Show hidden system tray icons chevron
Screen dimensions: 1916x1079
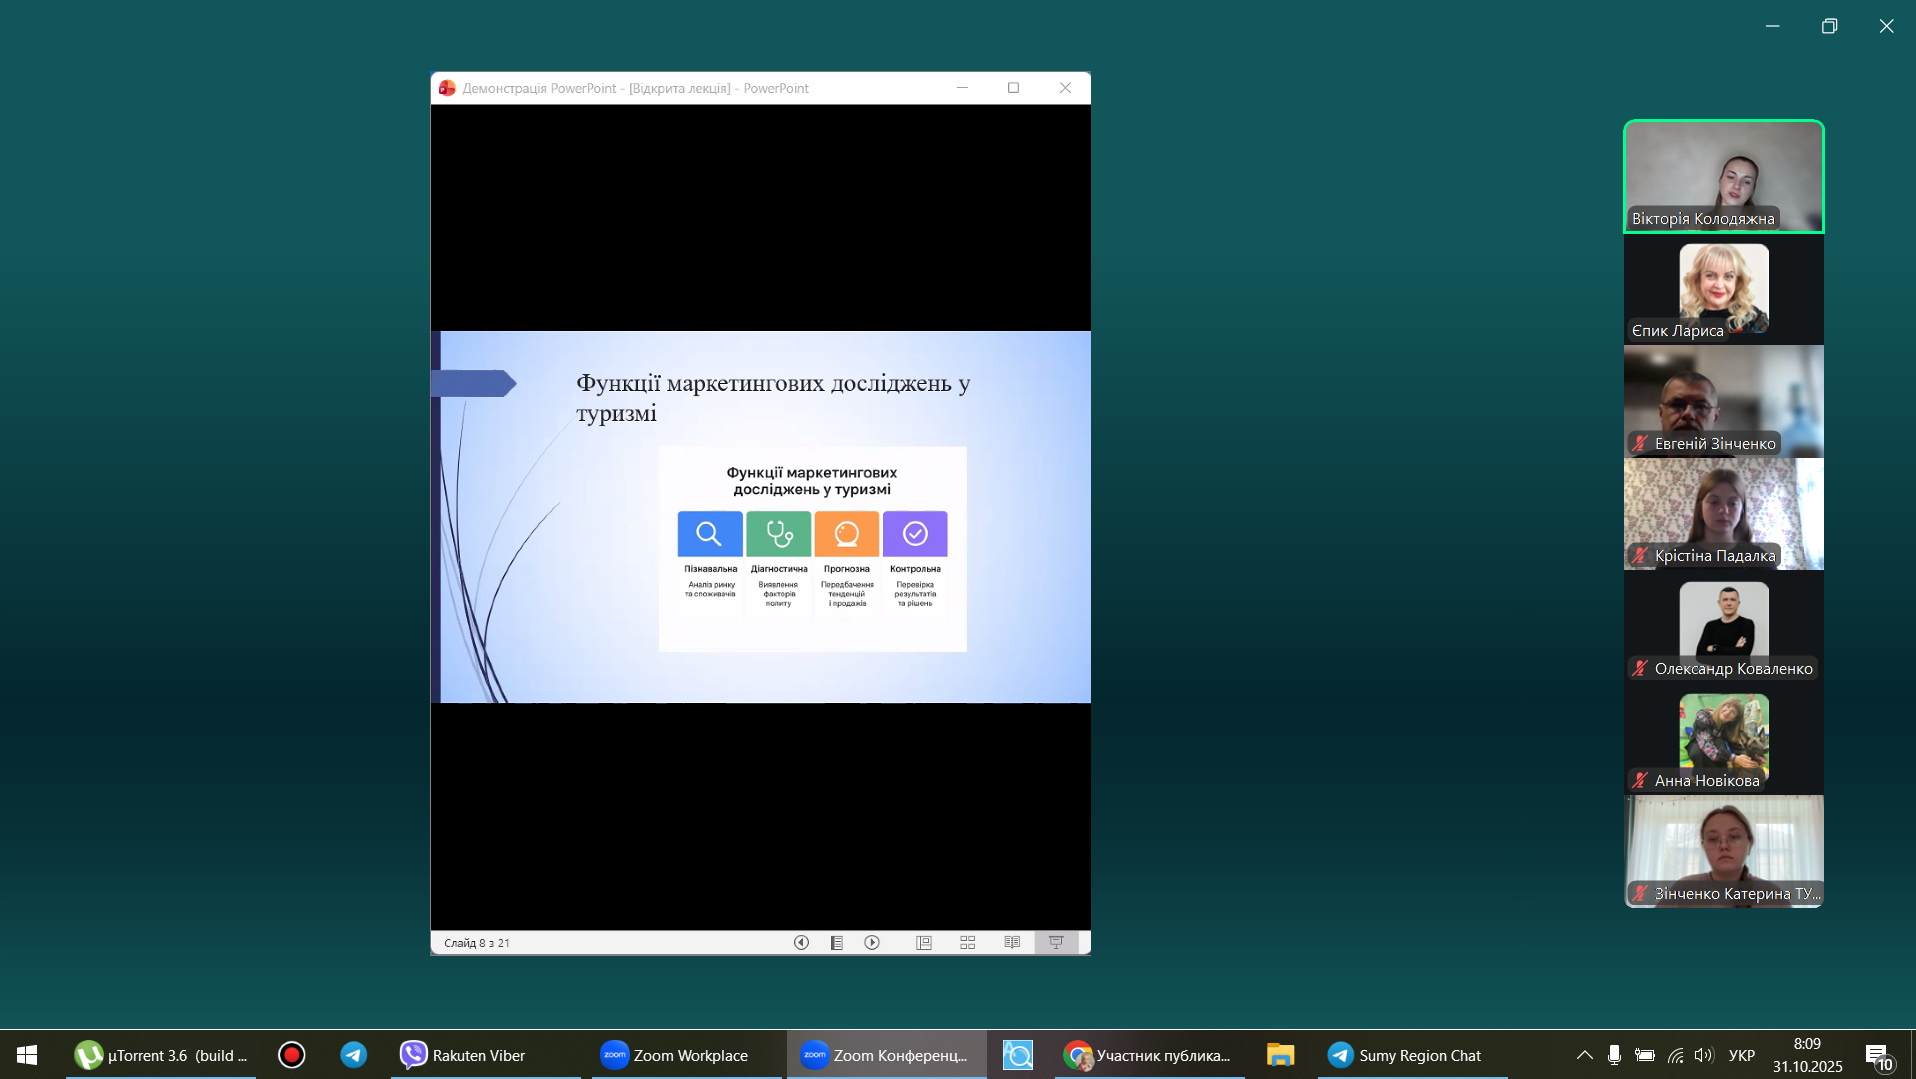[x=1584, y=1055]
